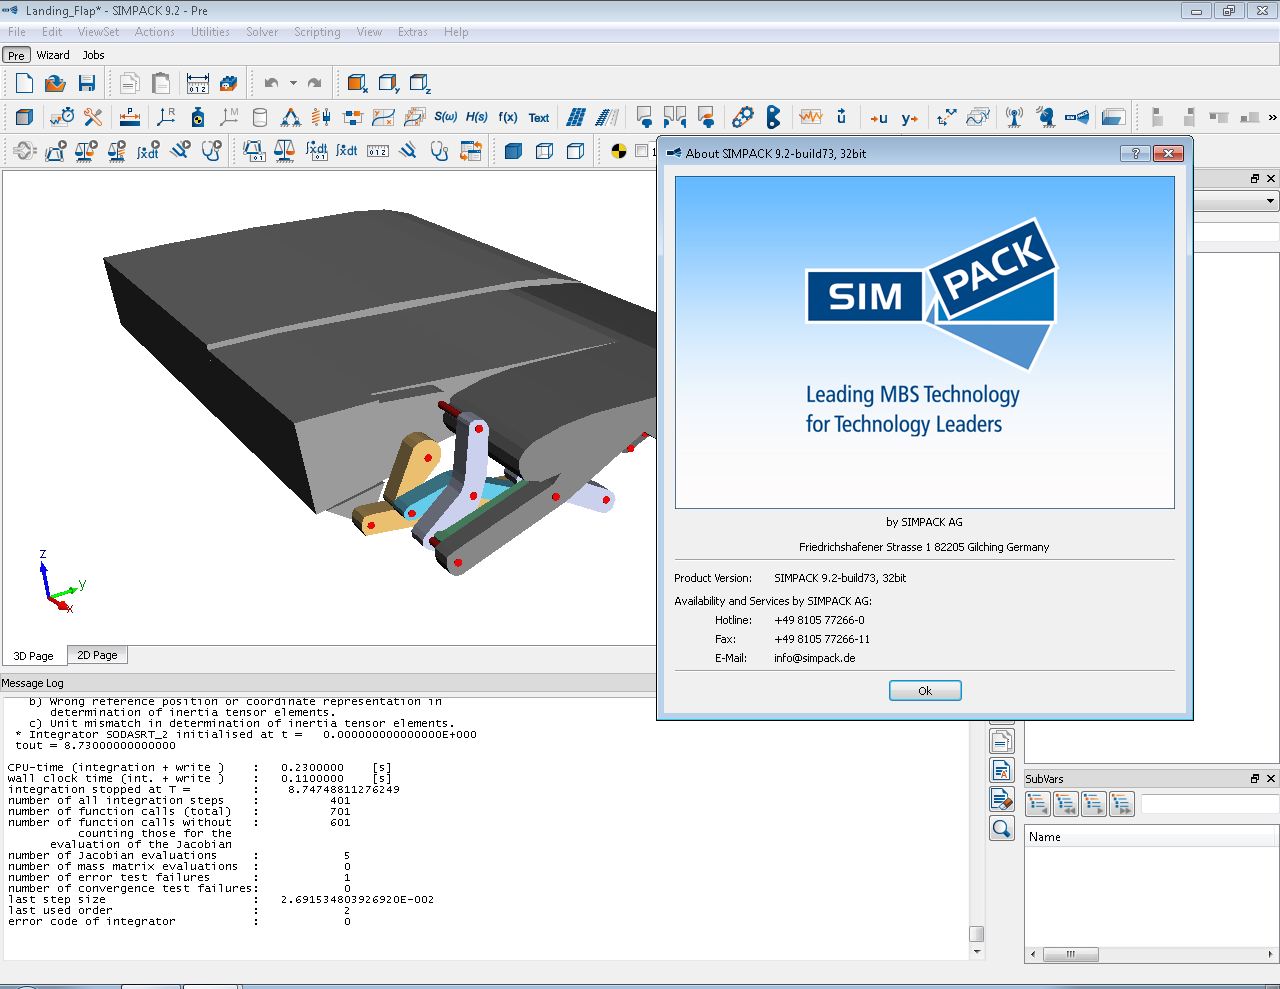Select the Pre tab

coord(16,55)
